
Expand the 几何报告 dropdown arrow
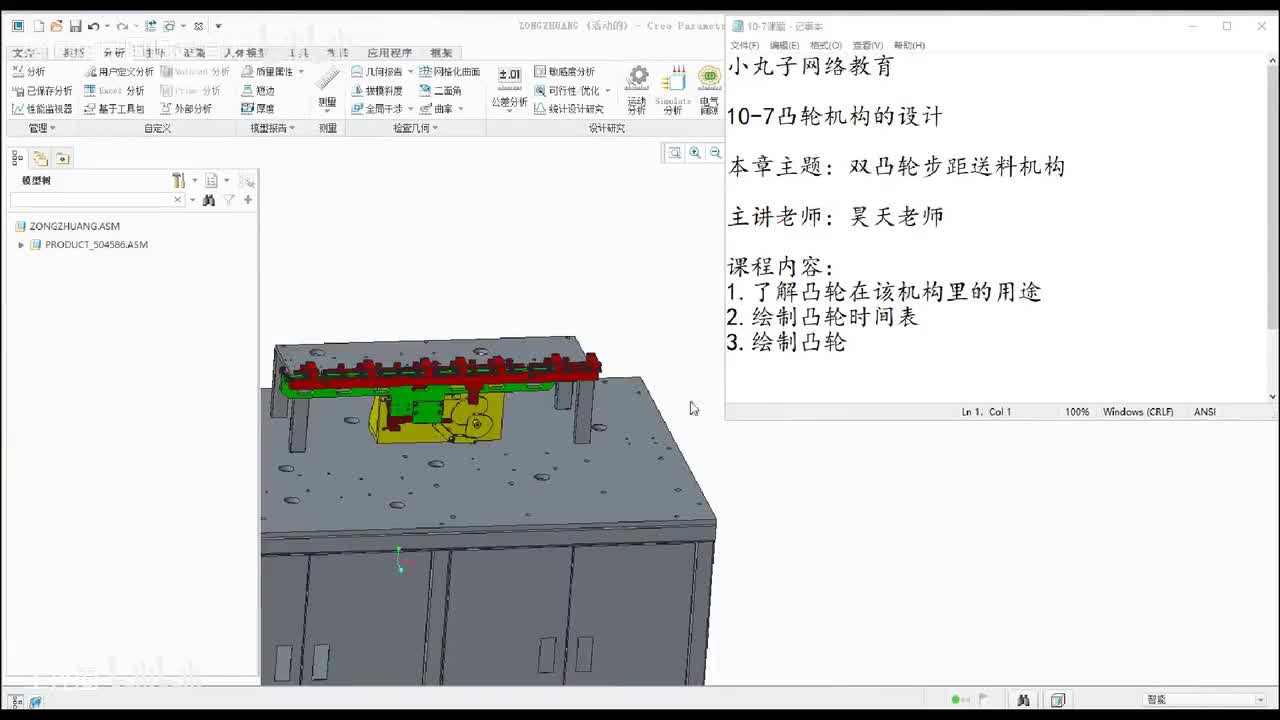(x=410, y=72)
